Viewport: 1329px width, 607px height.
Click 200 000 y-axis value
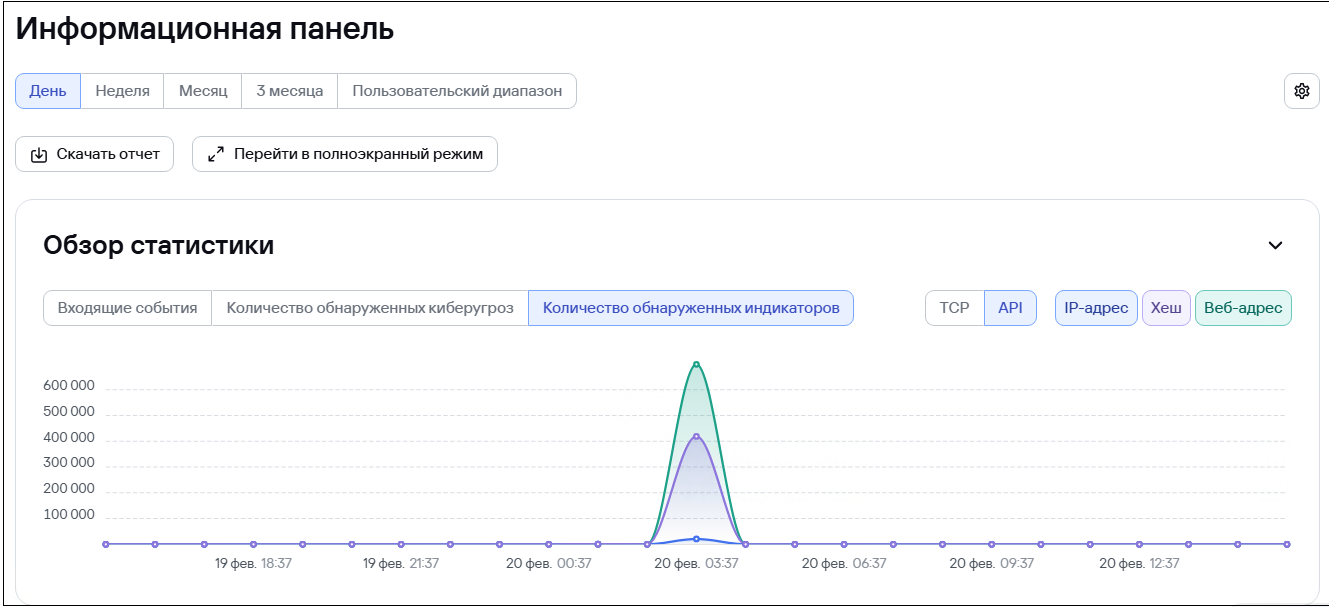(x=69, y=489)
